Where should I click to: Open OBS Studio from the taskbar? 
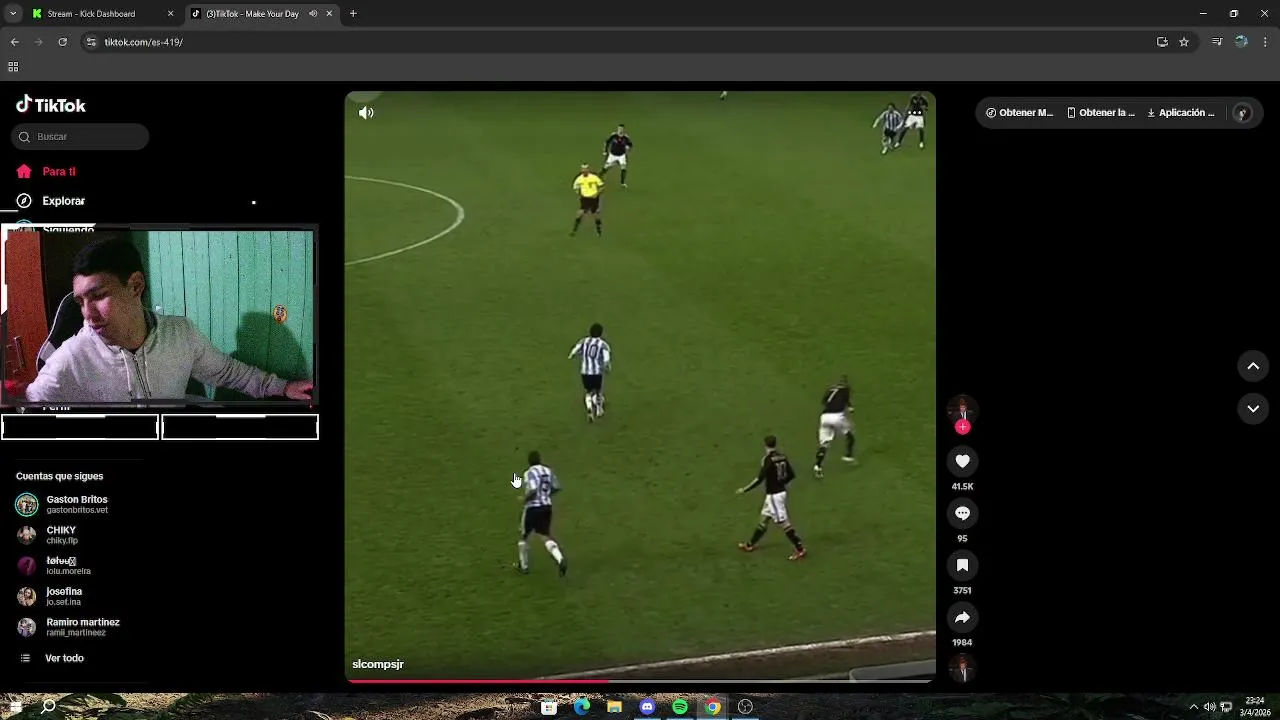point(745,707)
